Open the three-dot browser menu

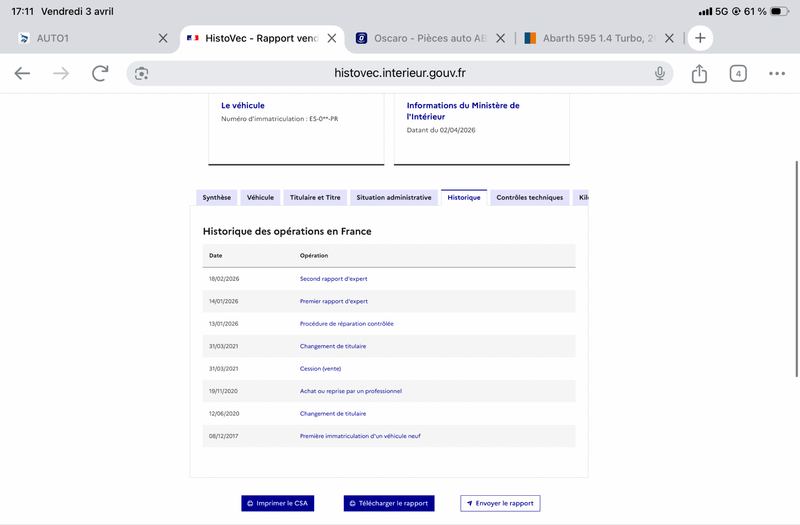point(777,73)
